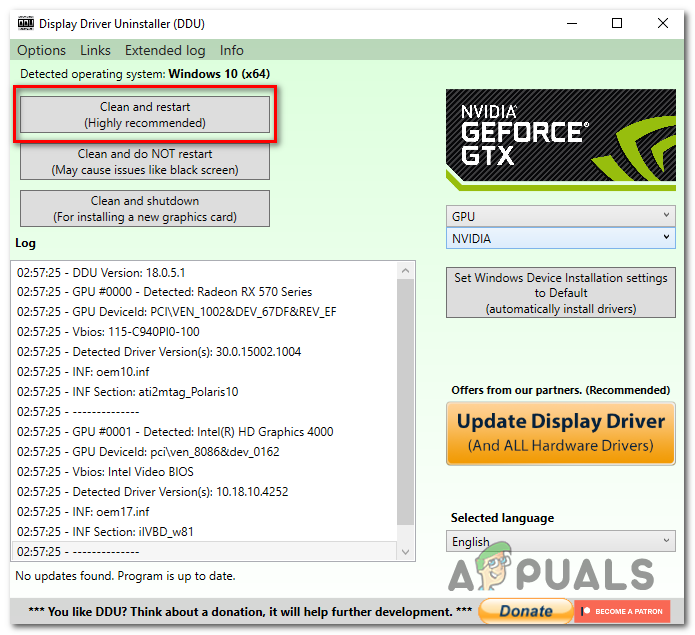Viewport: 695px width, 635px height.
Task: Maximize the DDU window
Action: [x=617, y=23]
